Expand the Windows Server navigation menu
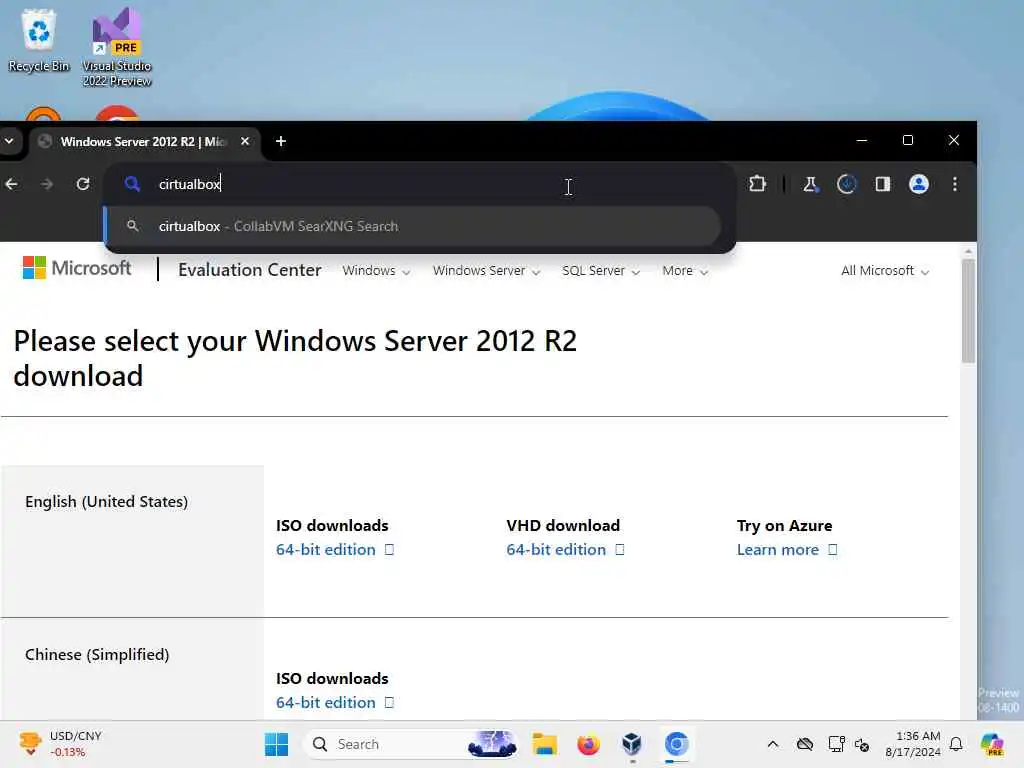 tap(487, 270)
